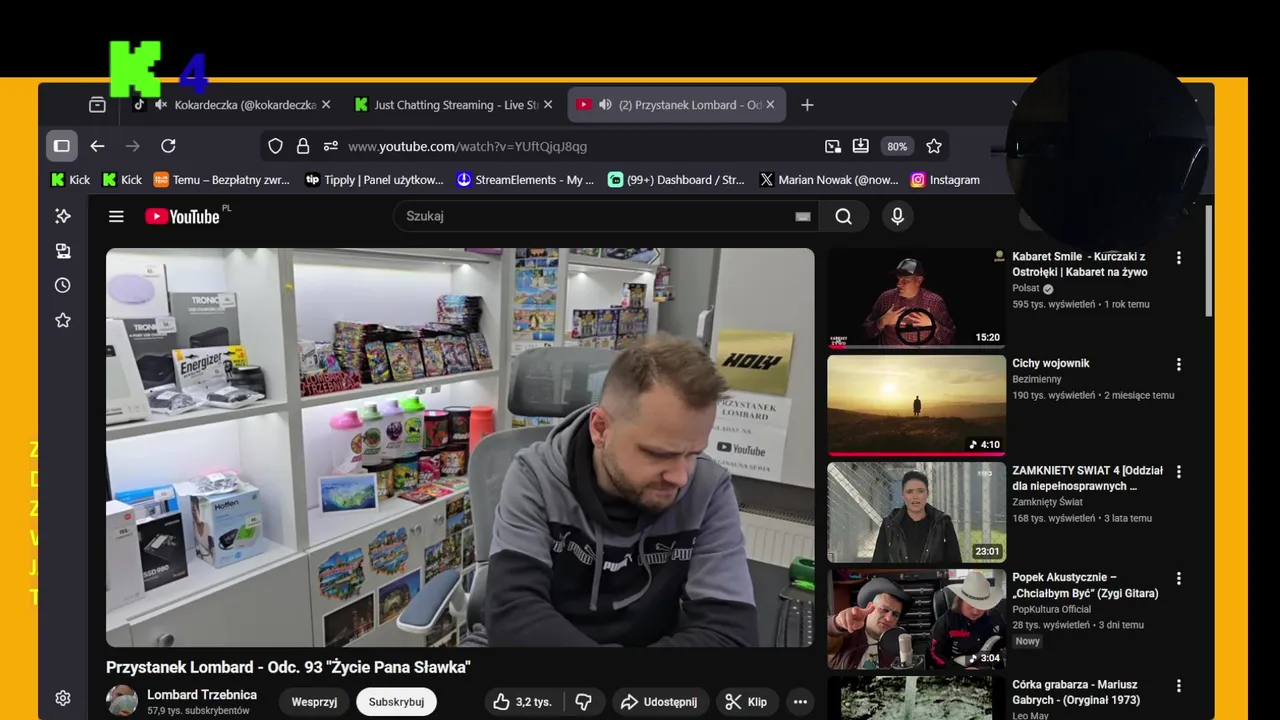
Task: Reload the YouTube page
Action: (x=168, y=146)
